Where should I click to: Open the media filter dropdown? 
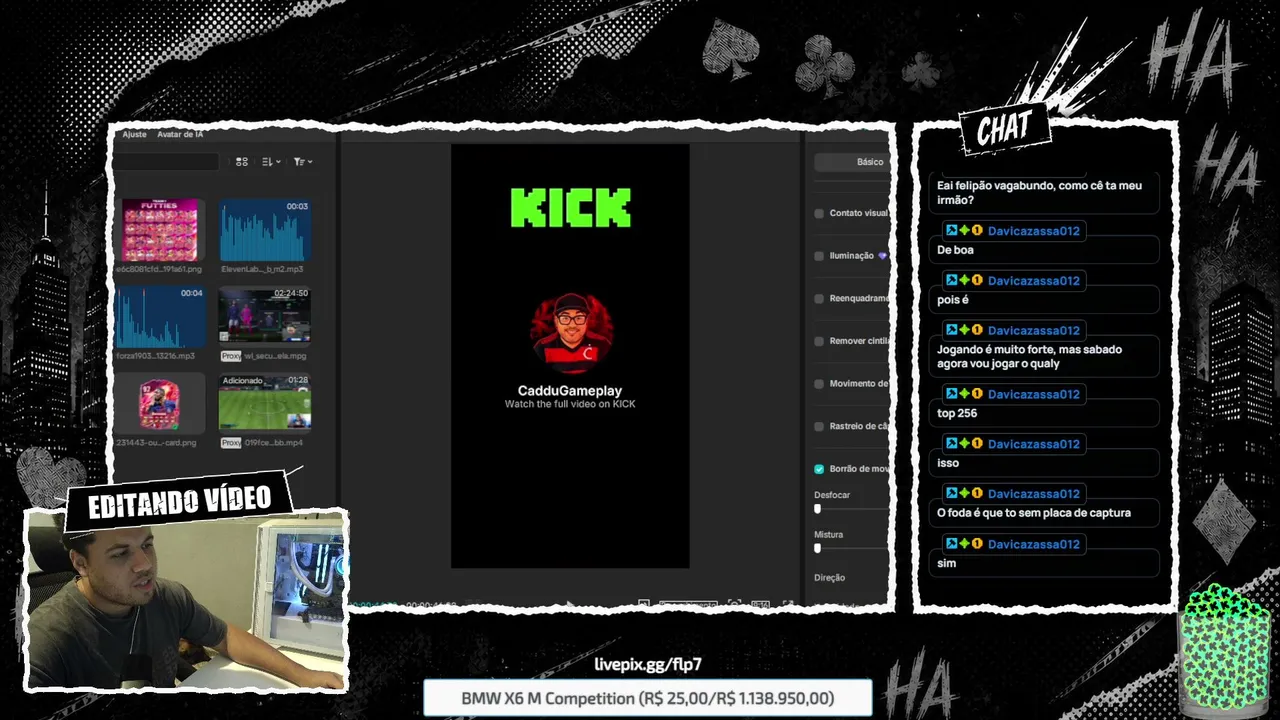coord(302,161)
